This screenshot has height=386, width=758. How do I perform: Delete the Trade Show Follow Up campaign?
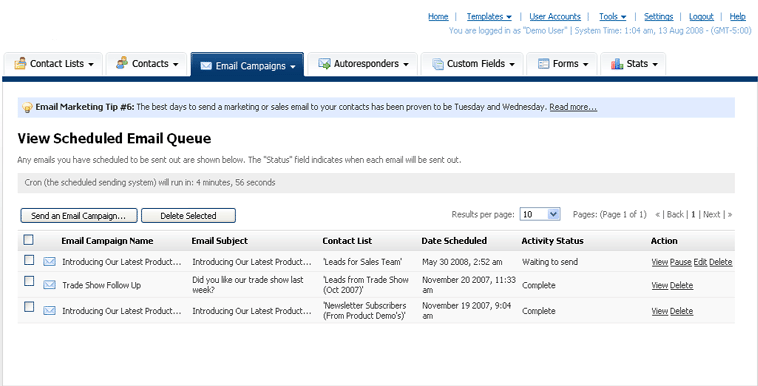click(x=682, y=285)
